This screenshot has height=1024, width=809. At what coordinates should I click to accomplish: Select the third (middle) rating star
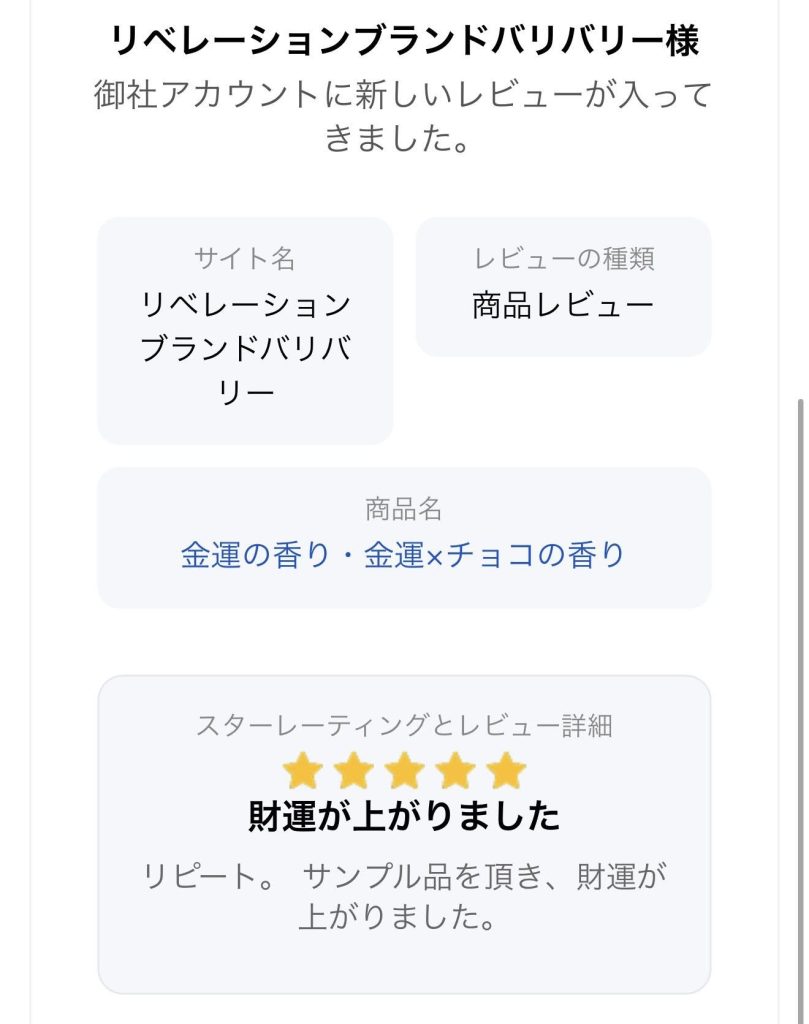(x=404, y=772)
